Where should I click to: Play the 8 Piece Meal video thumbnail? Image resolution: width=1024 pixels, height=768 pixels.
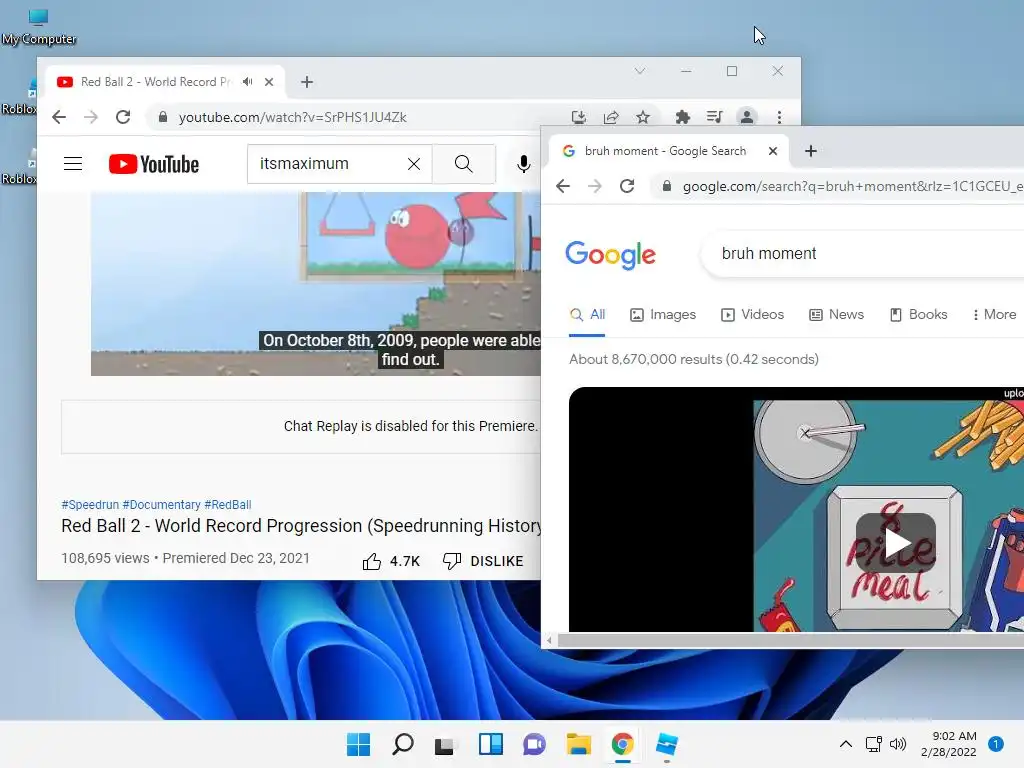tap(896, 542)
